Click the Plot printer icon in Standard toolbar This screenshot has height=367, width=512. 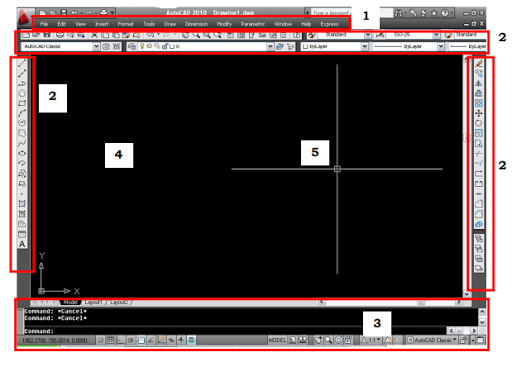point(60,35)
